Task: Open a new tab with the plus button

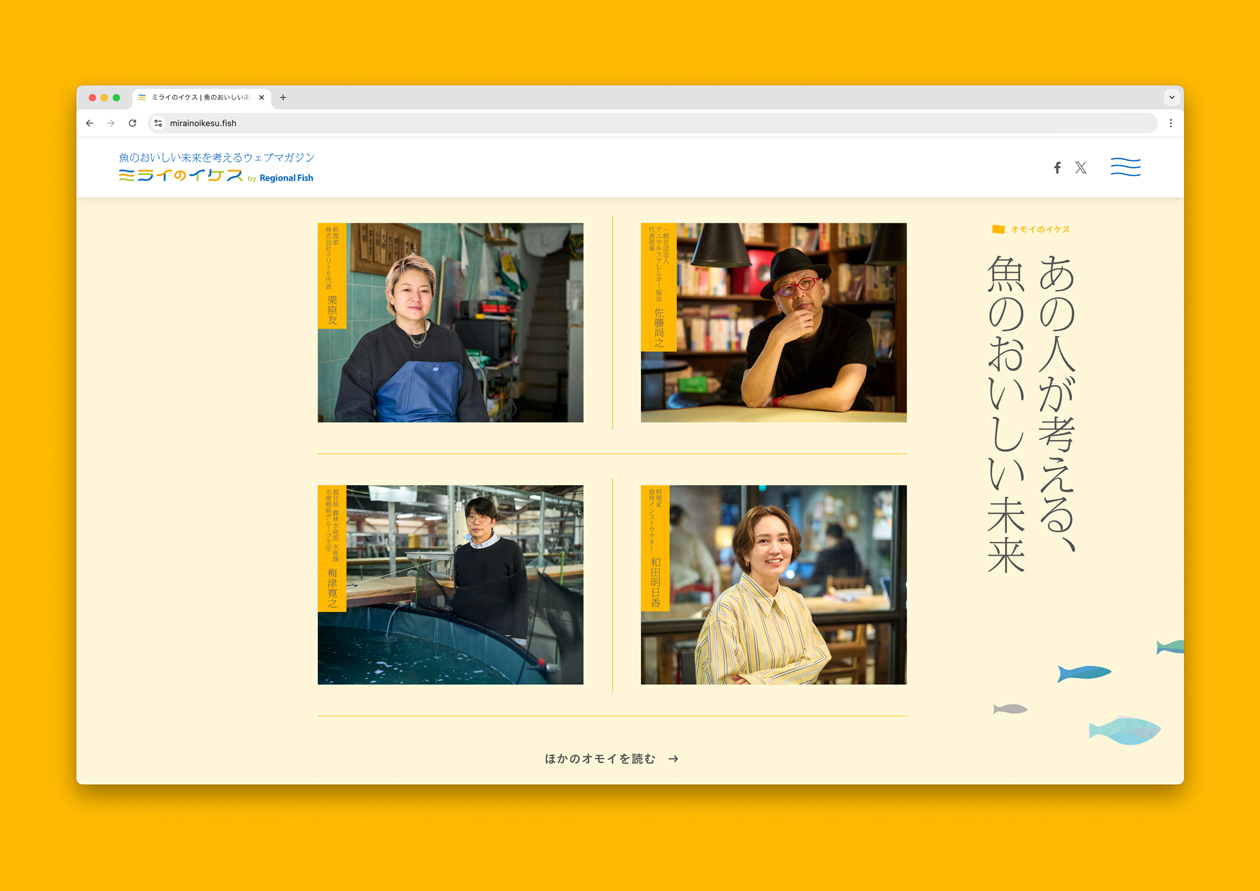Action: point(283,98)
